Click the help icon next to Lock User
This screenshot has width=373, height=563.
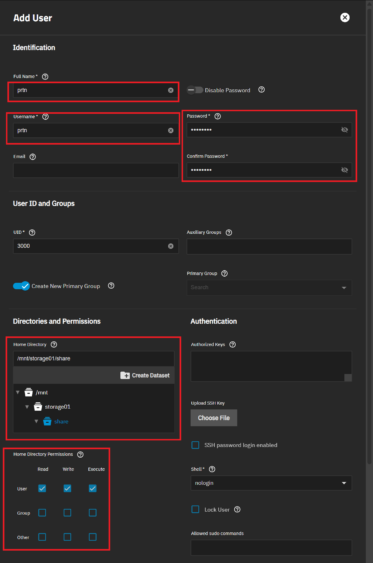pos(237,510)
